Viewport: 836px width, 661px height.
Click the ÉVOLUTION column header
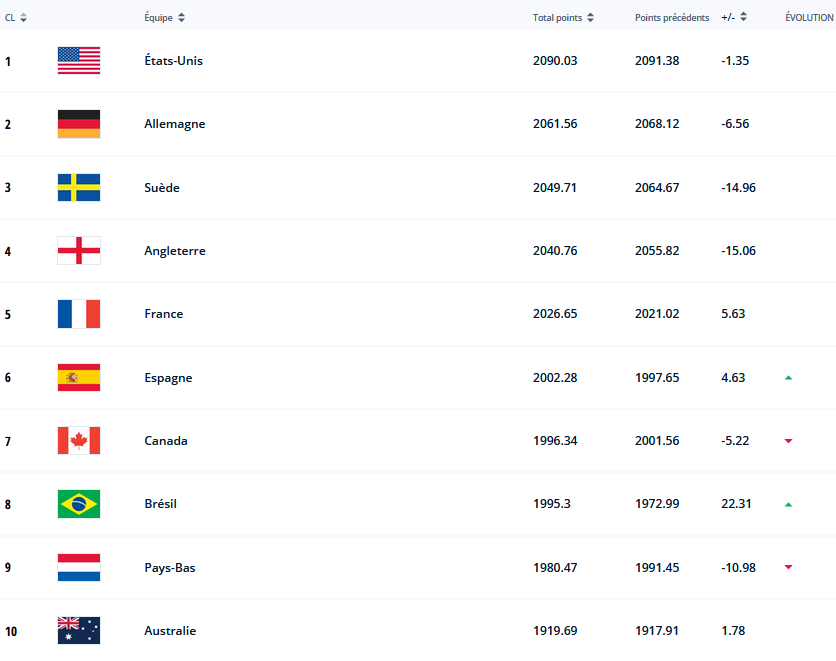coord(809,18)
